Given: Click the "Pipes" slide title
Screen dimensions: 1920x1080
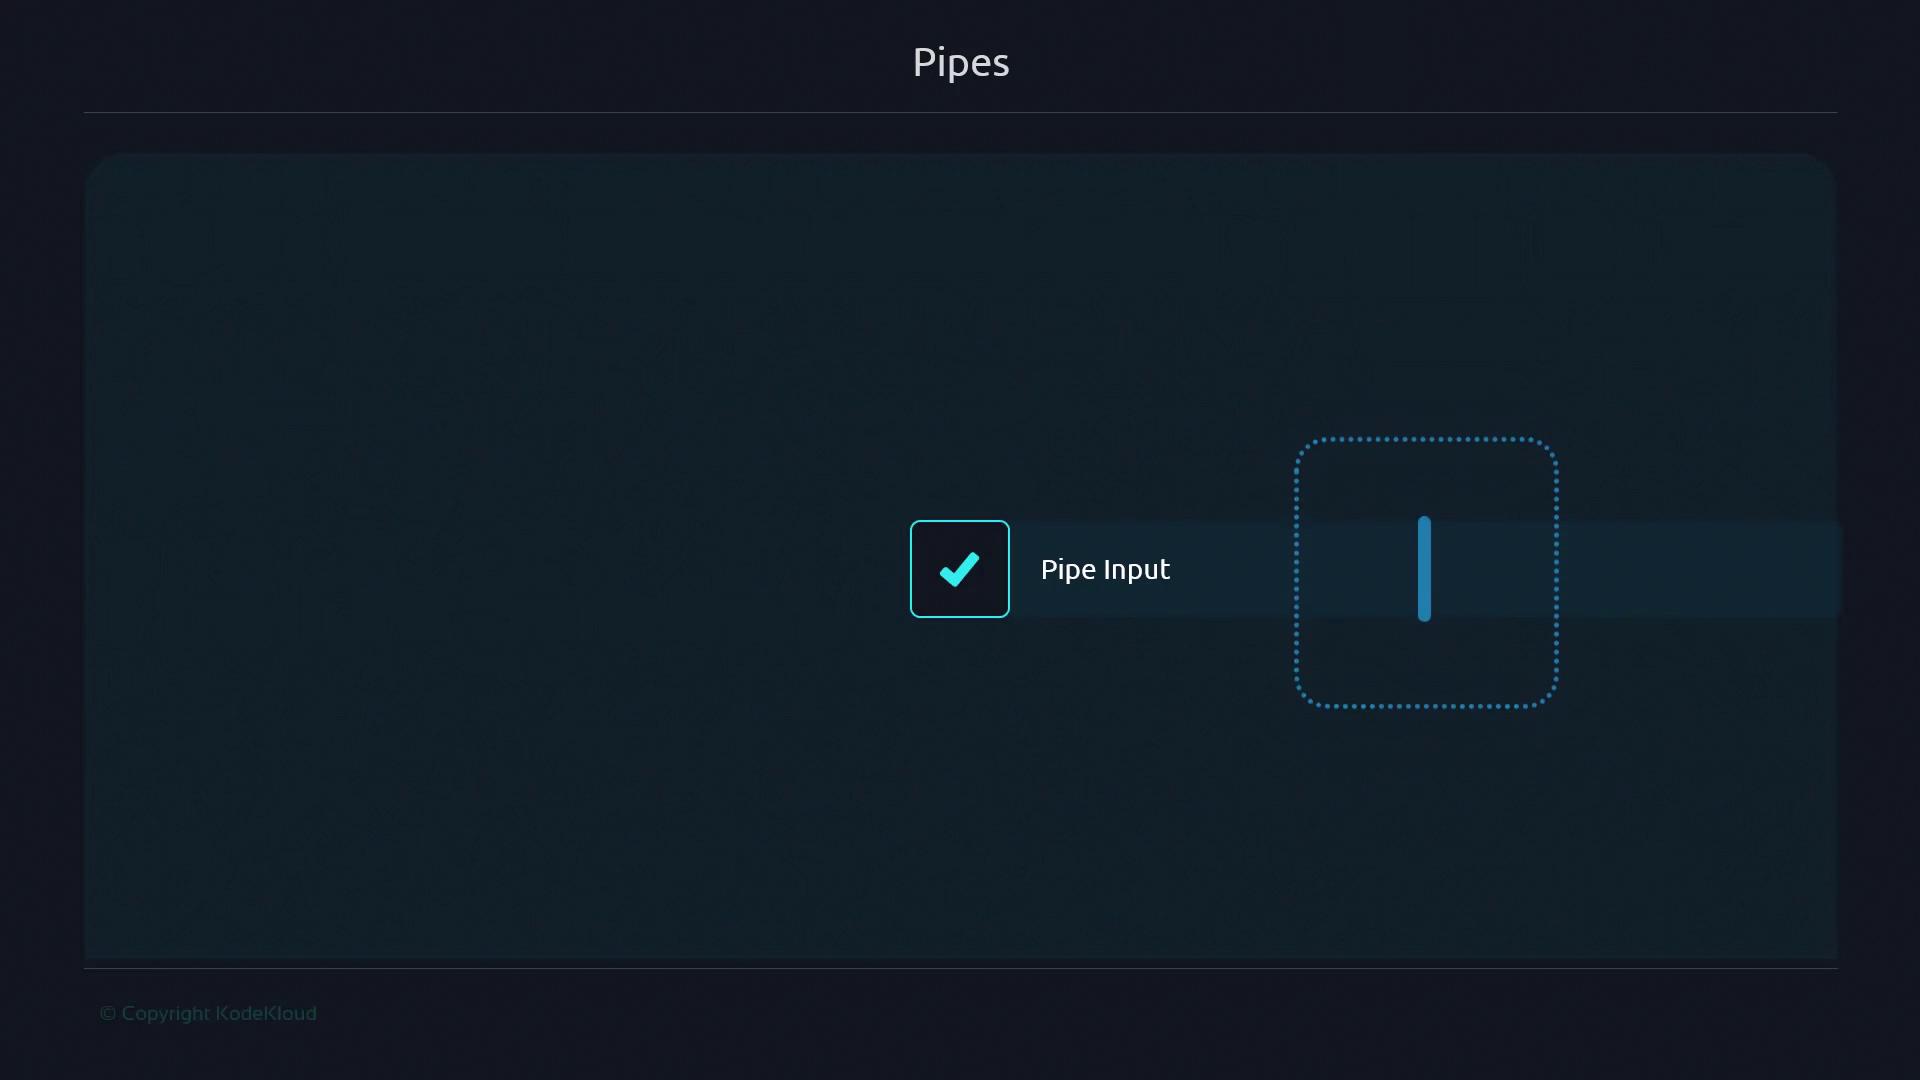Looking at the screenshot, I should 960,62.
